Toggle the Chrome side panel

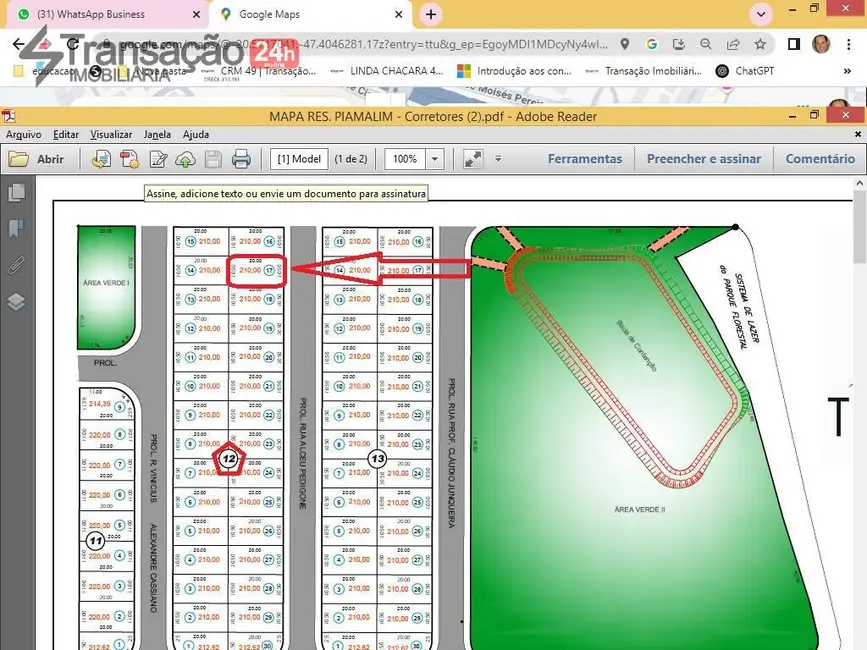pyautogui.click(x=794, y=45)
